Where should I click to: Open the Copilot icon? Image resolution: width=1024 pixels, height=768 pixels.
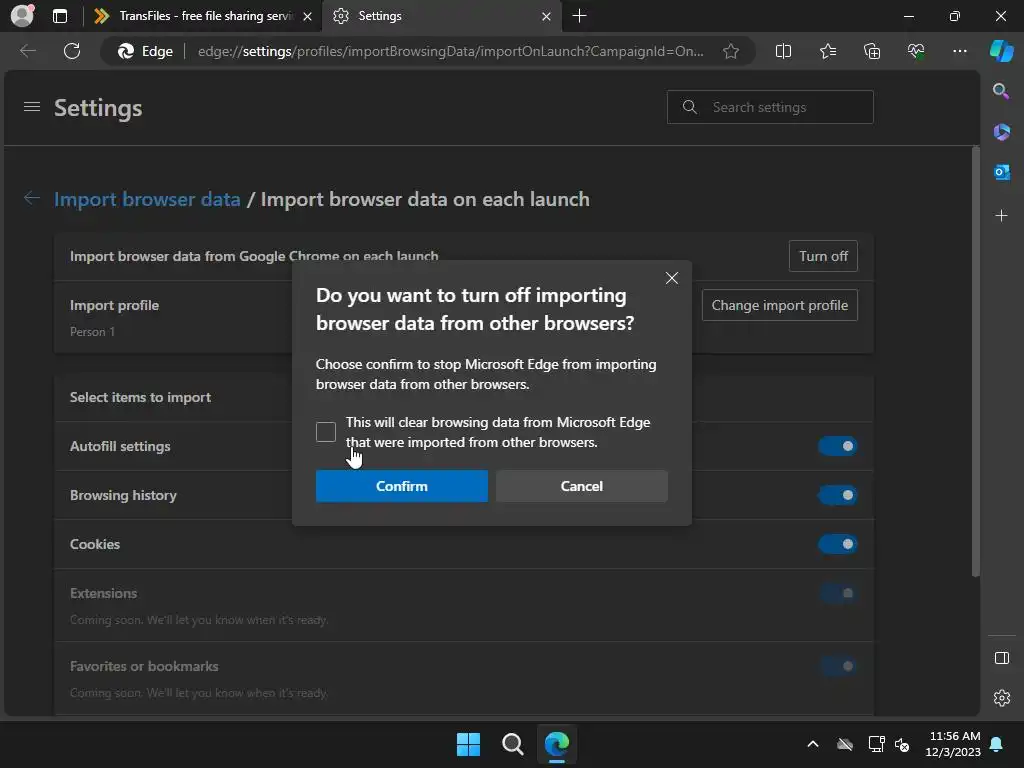click(x=1001, y=51)
